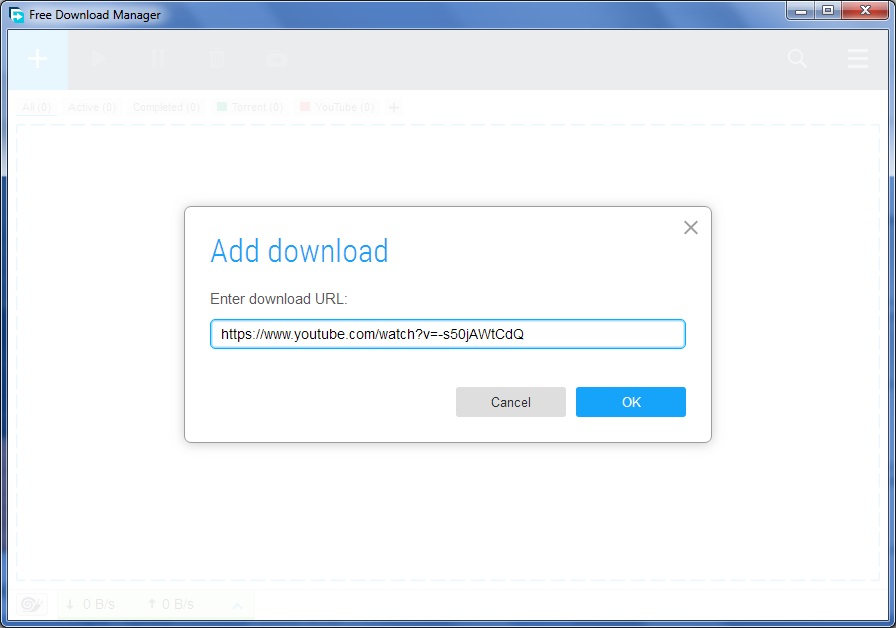Open search with the magnifier icon

[797, 59]
